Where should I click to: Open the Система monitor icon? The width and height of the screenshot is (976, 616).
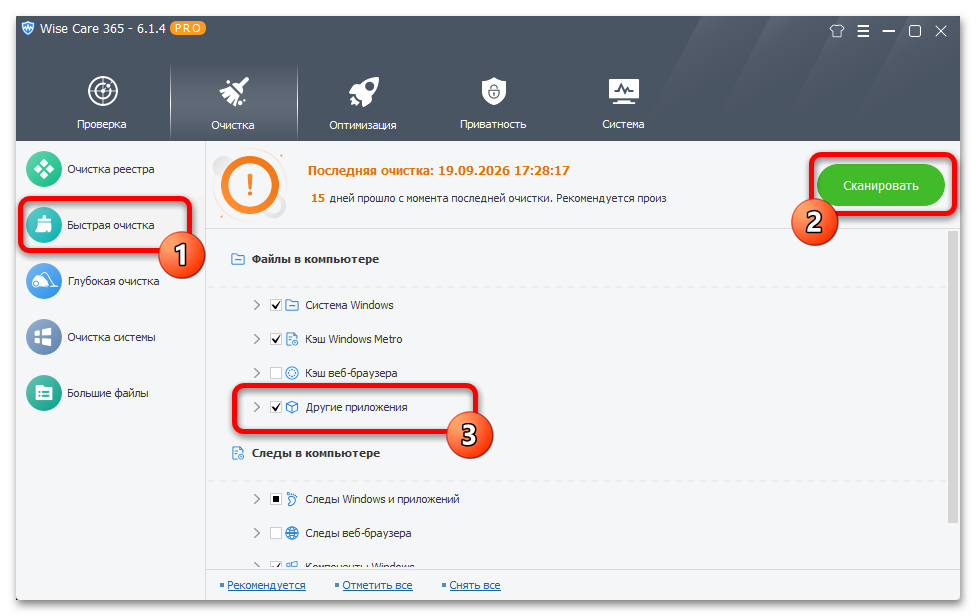point(623,91)
